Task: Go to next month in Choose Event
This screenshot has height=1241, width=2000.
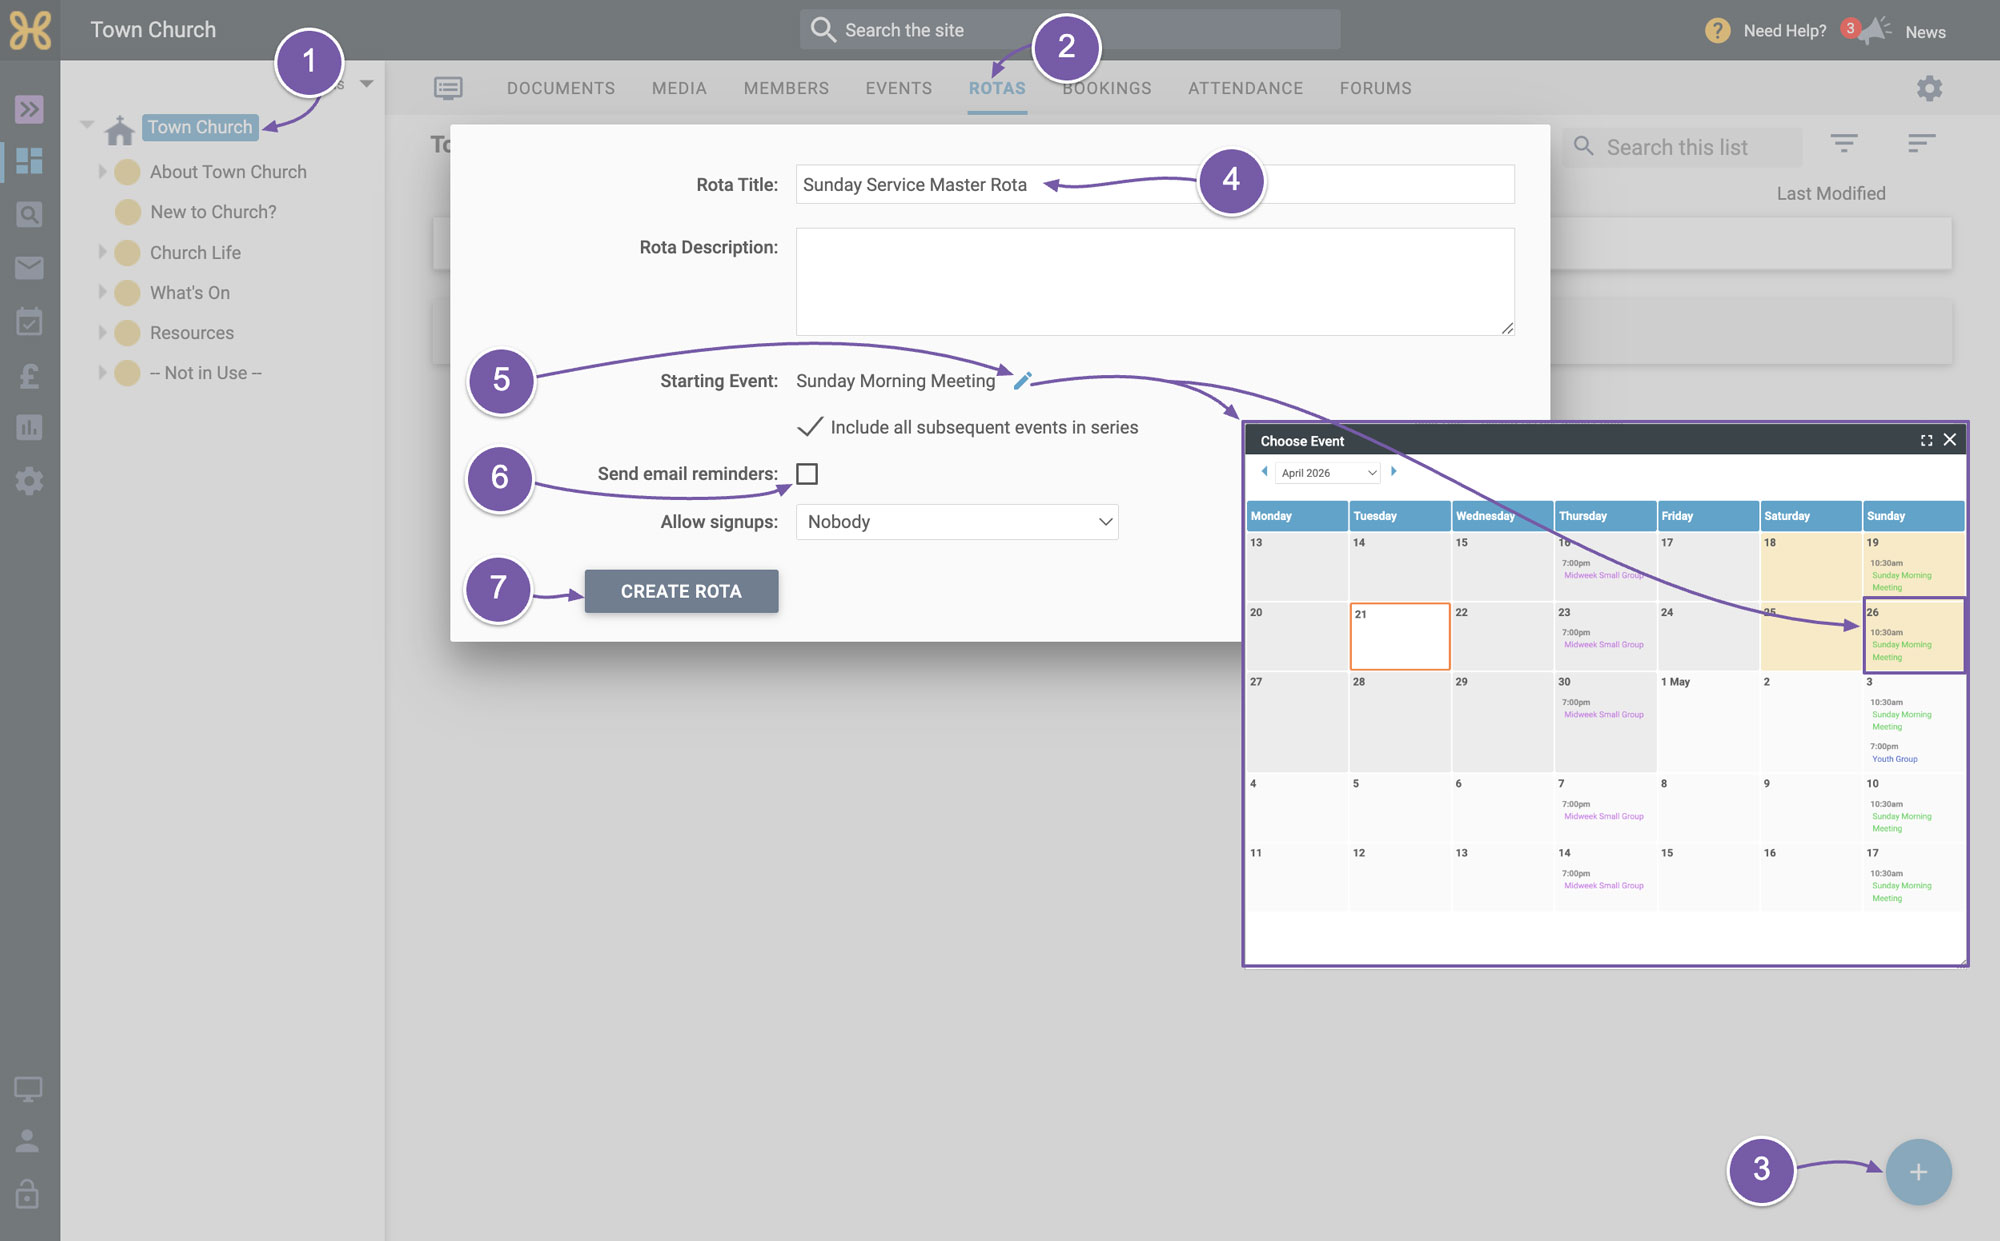Action: 1393,471
